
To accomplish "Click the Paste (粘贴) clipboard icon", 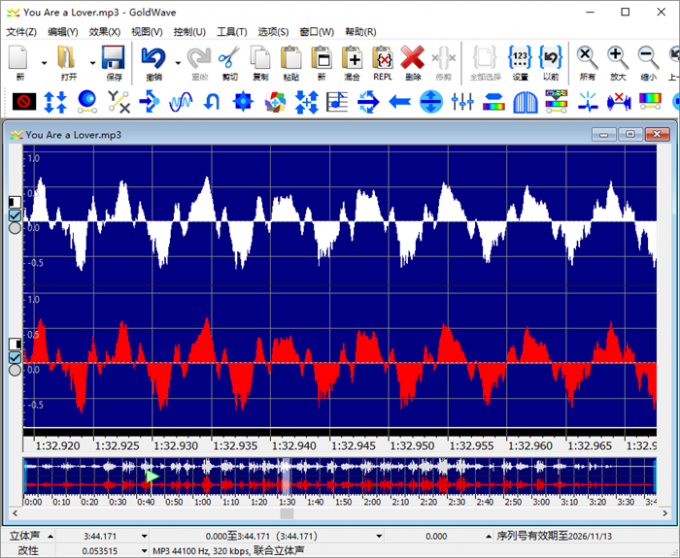I will [x=291, y=58].
